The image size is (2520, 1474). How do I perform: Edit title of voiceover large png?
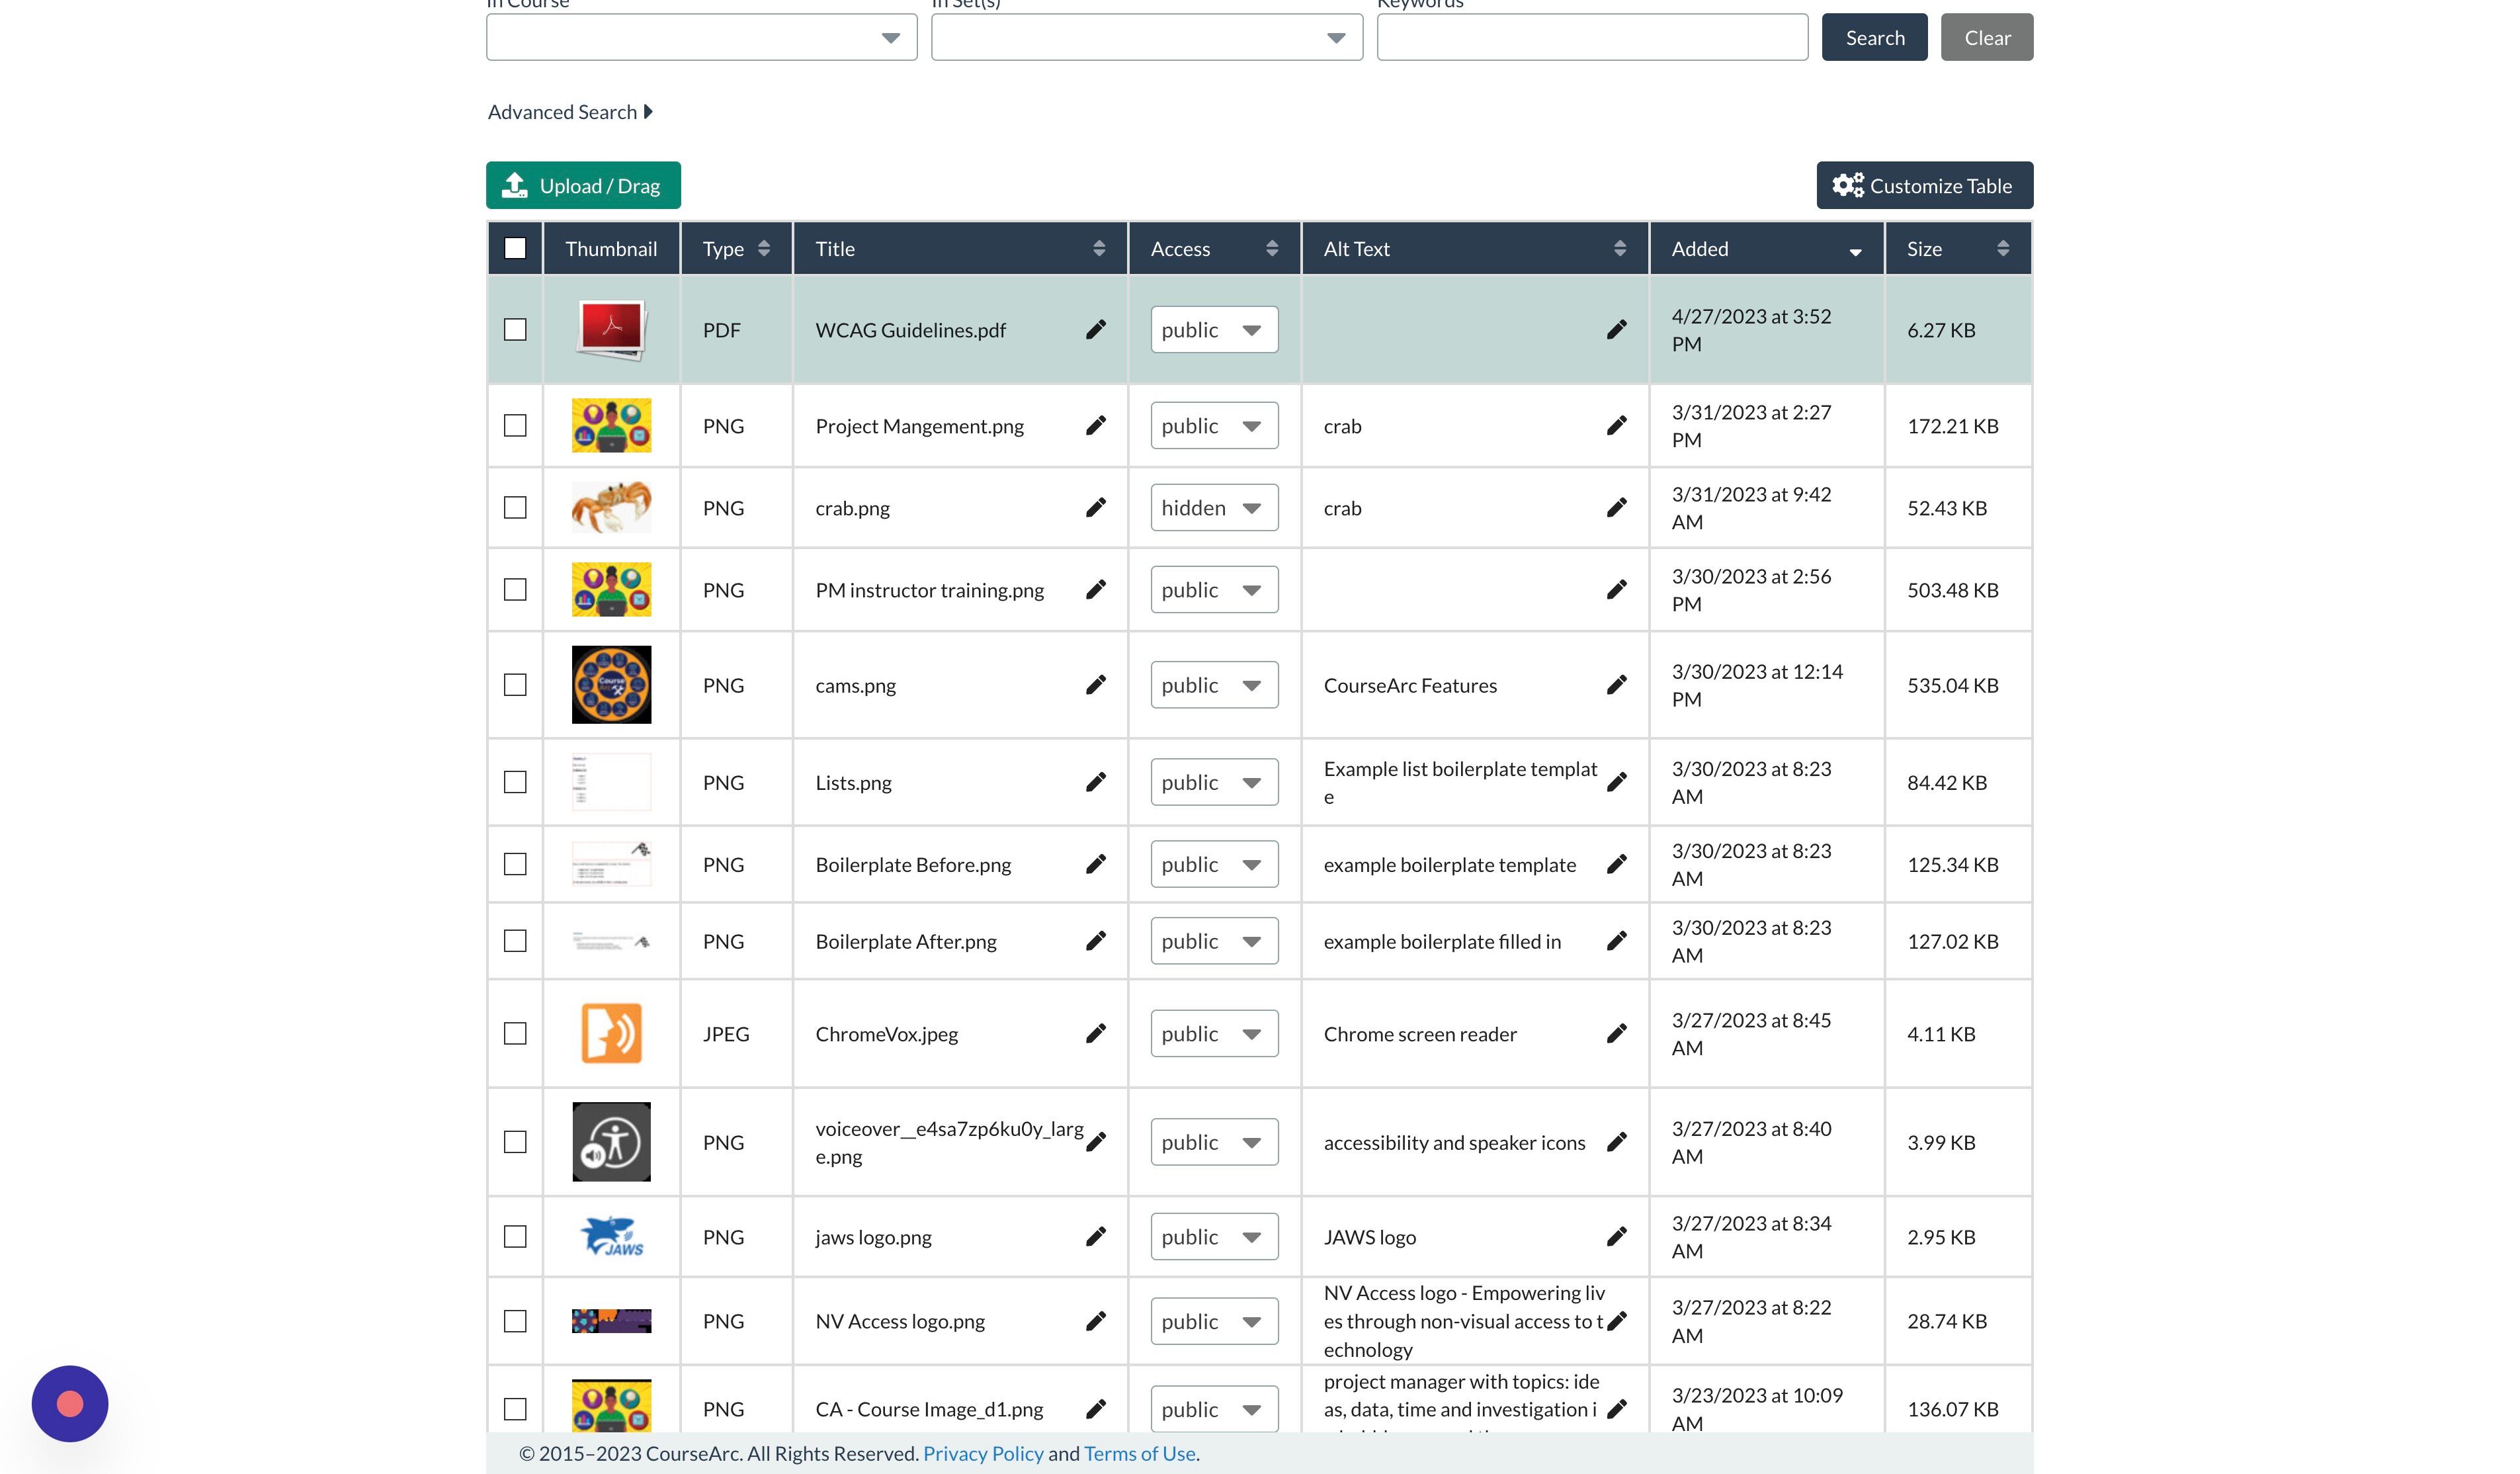[1096, 1141]
